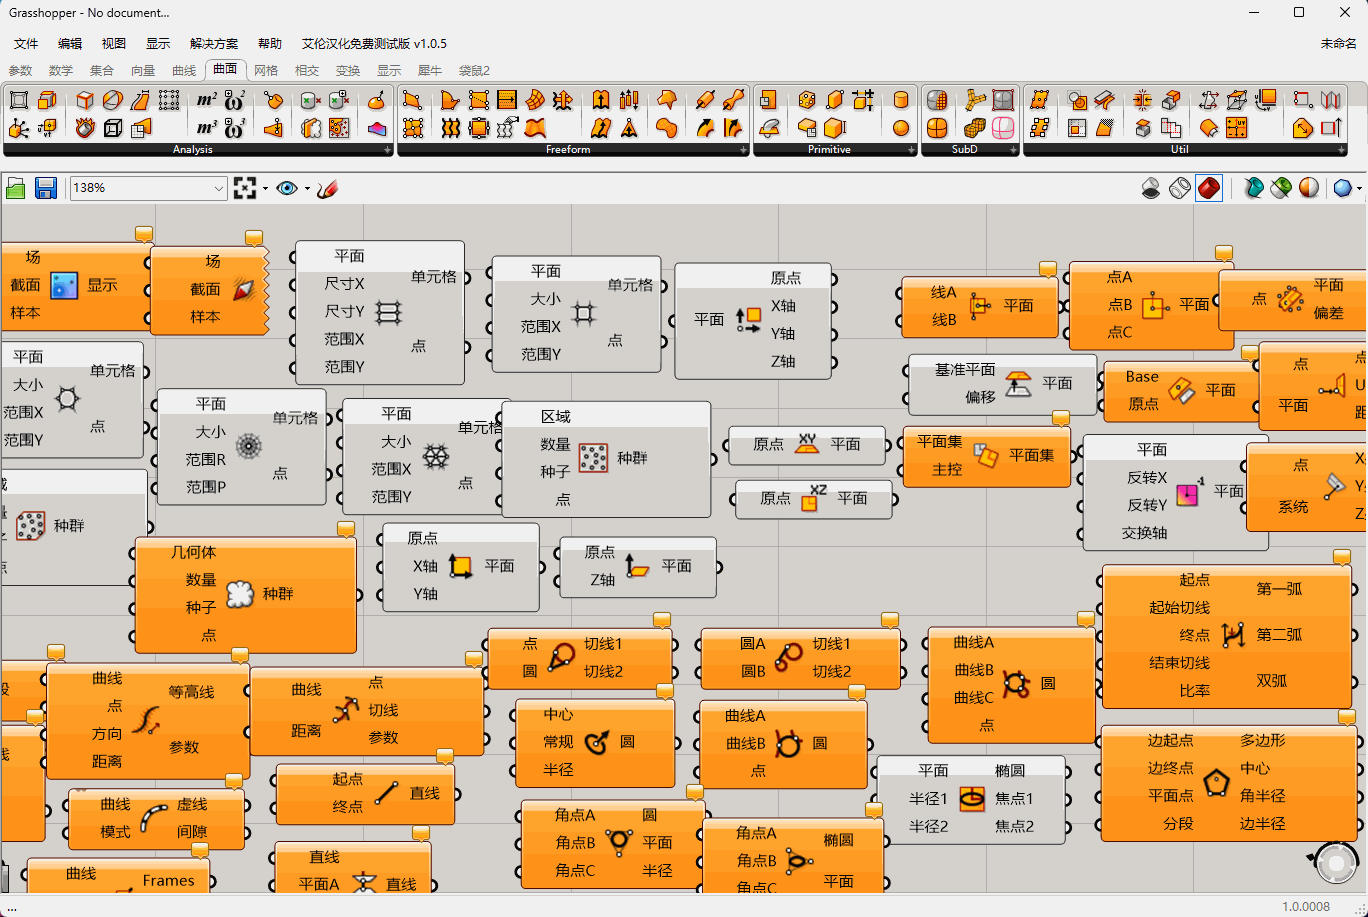The height and width of the screenshot is (917, 1368).
Task: Expand the Primitive panel with plus button
Action: (x=911, y=150)
